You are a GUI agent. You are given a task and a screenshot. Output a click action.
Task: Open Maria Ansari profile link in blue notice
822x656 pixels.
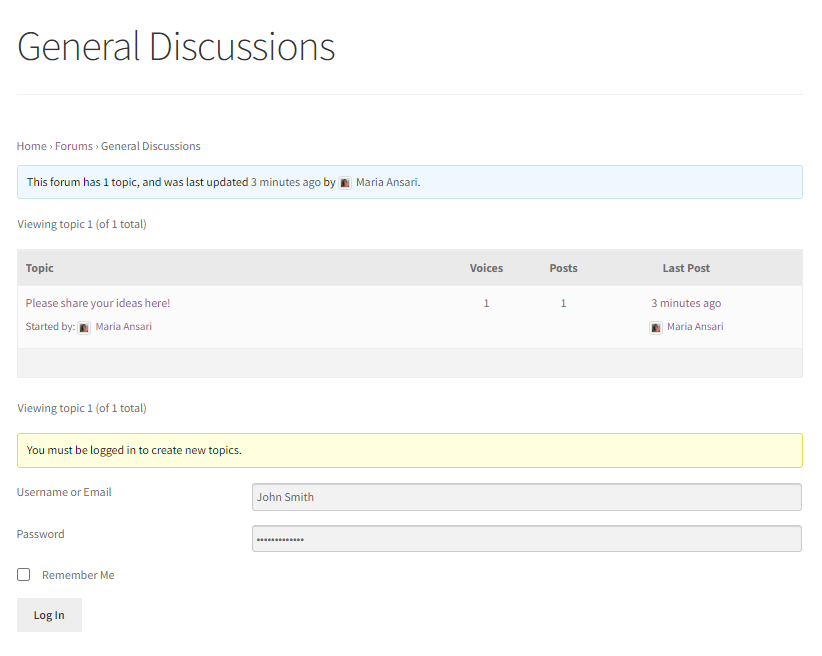point(387,182)
